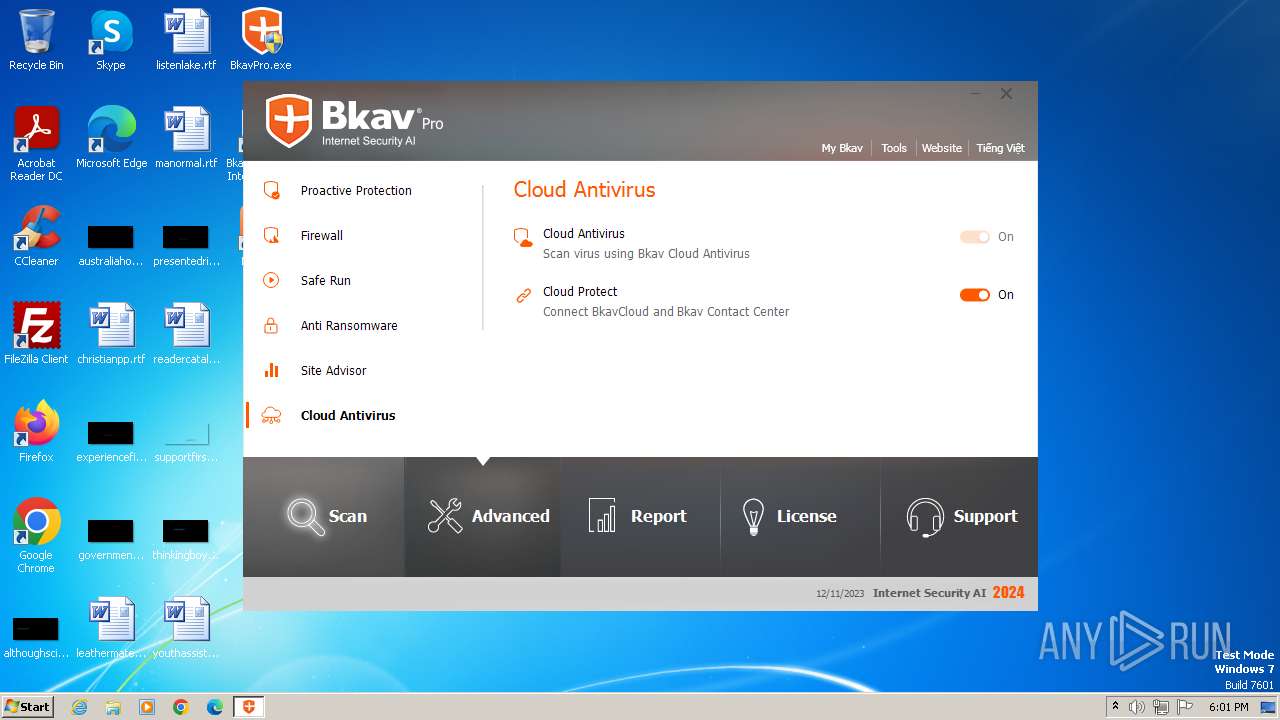The width and height of the screenshot is (1280, 720).
Task: Select the Recycle Bin icon
Action: click(36, 41)
